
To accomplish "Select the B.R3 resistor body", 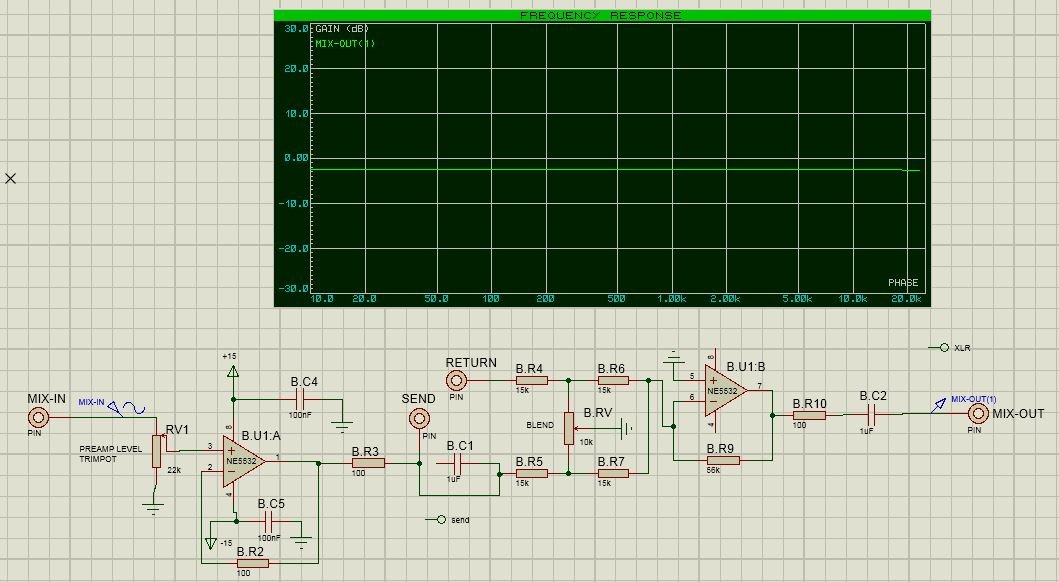I will tap(368, 463).
